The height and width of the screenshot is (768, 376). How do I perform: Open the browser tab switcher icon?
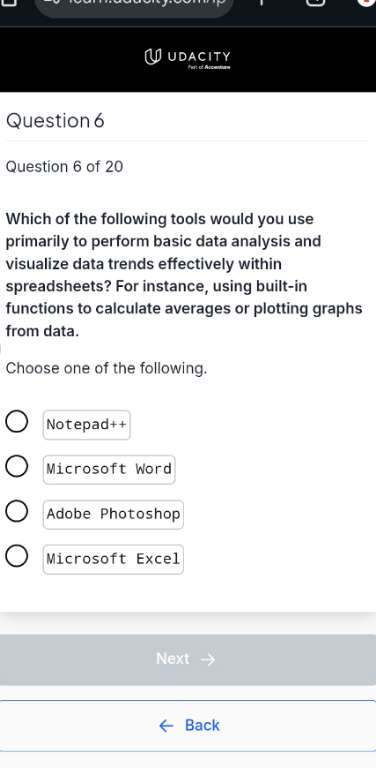point(316,2)
